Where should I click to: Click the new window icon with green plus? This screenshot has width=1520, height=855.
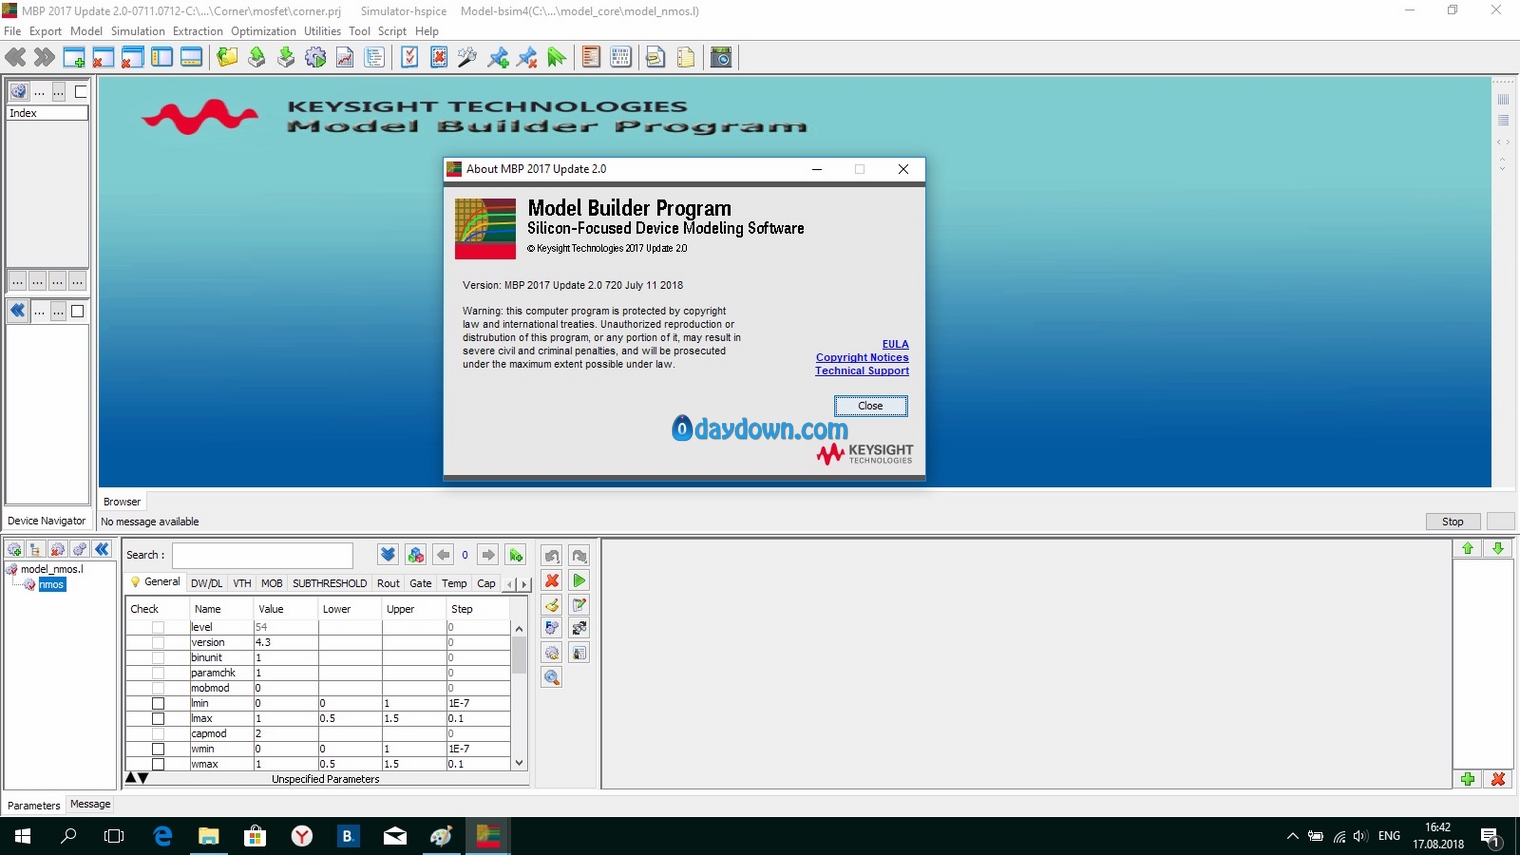click(x=74, y=57)
